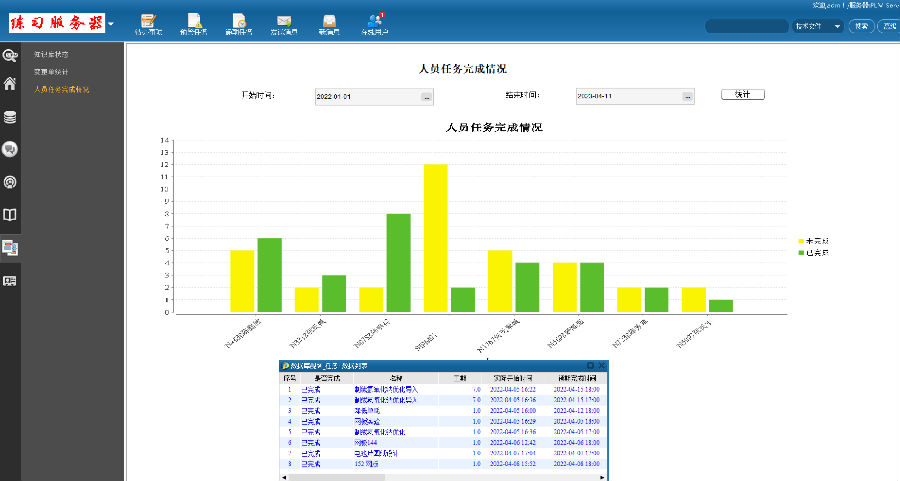Click the search text field in header

pos(746,26)
